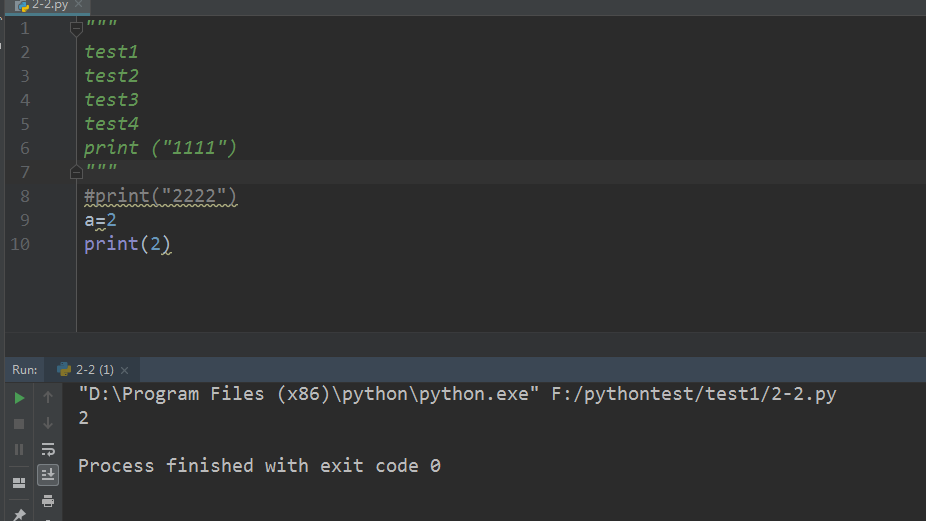The width and height of the screenshot is (926, 521).
Task: Close the 2-2 (1) run tab
Action: pos(125,370)
